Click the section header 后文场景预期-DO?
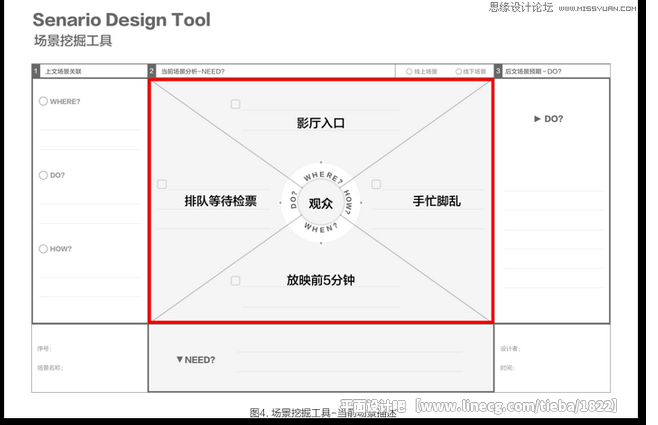The height and width of the screenshot is (425, 658). 533,72
